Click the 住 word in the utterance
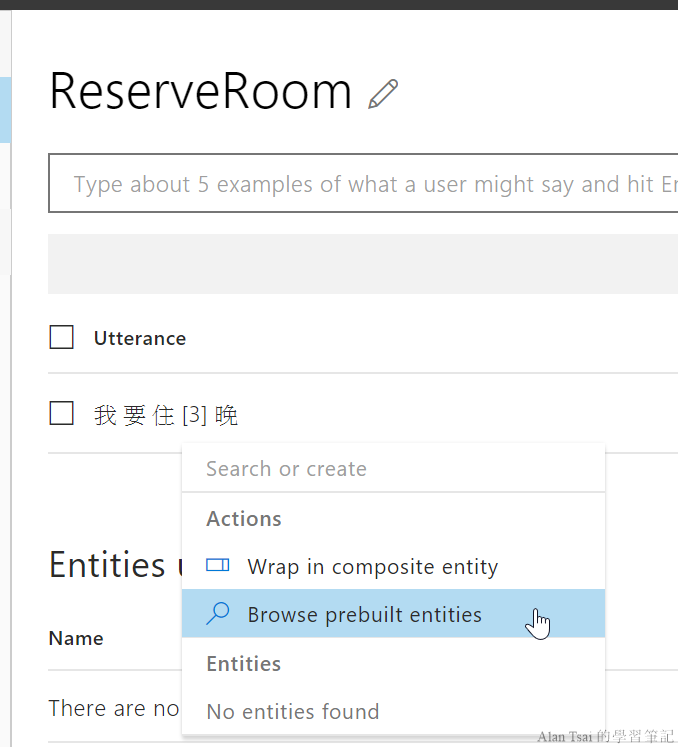678x747 pixels. pyautogui.click(x=164, y=415)
